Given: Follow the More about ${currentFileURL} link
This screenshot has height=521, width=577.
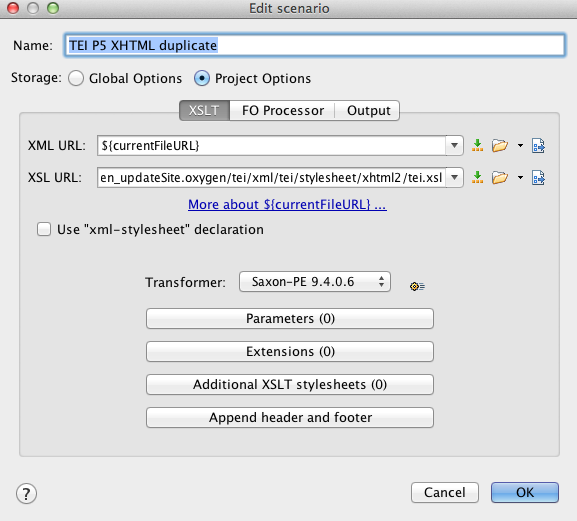Looking at the screenshot, I should [x=287, y=205].
